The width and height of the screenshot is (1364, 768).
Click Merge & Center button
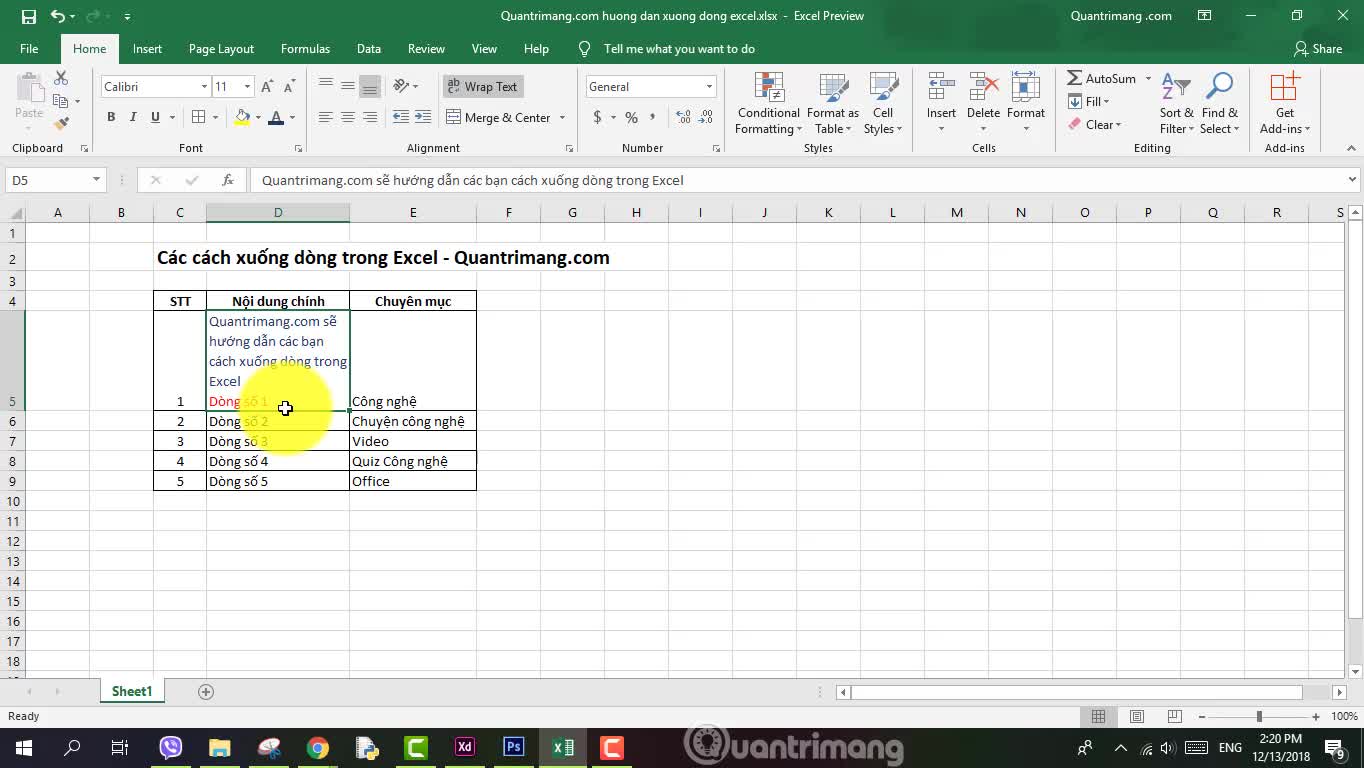click(x=498, y=118)
